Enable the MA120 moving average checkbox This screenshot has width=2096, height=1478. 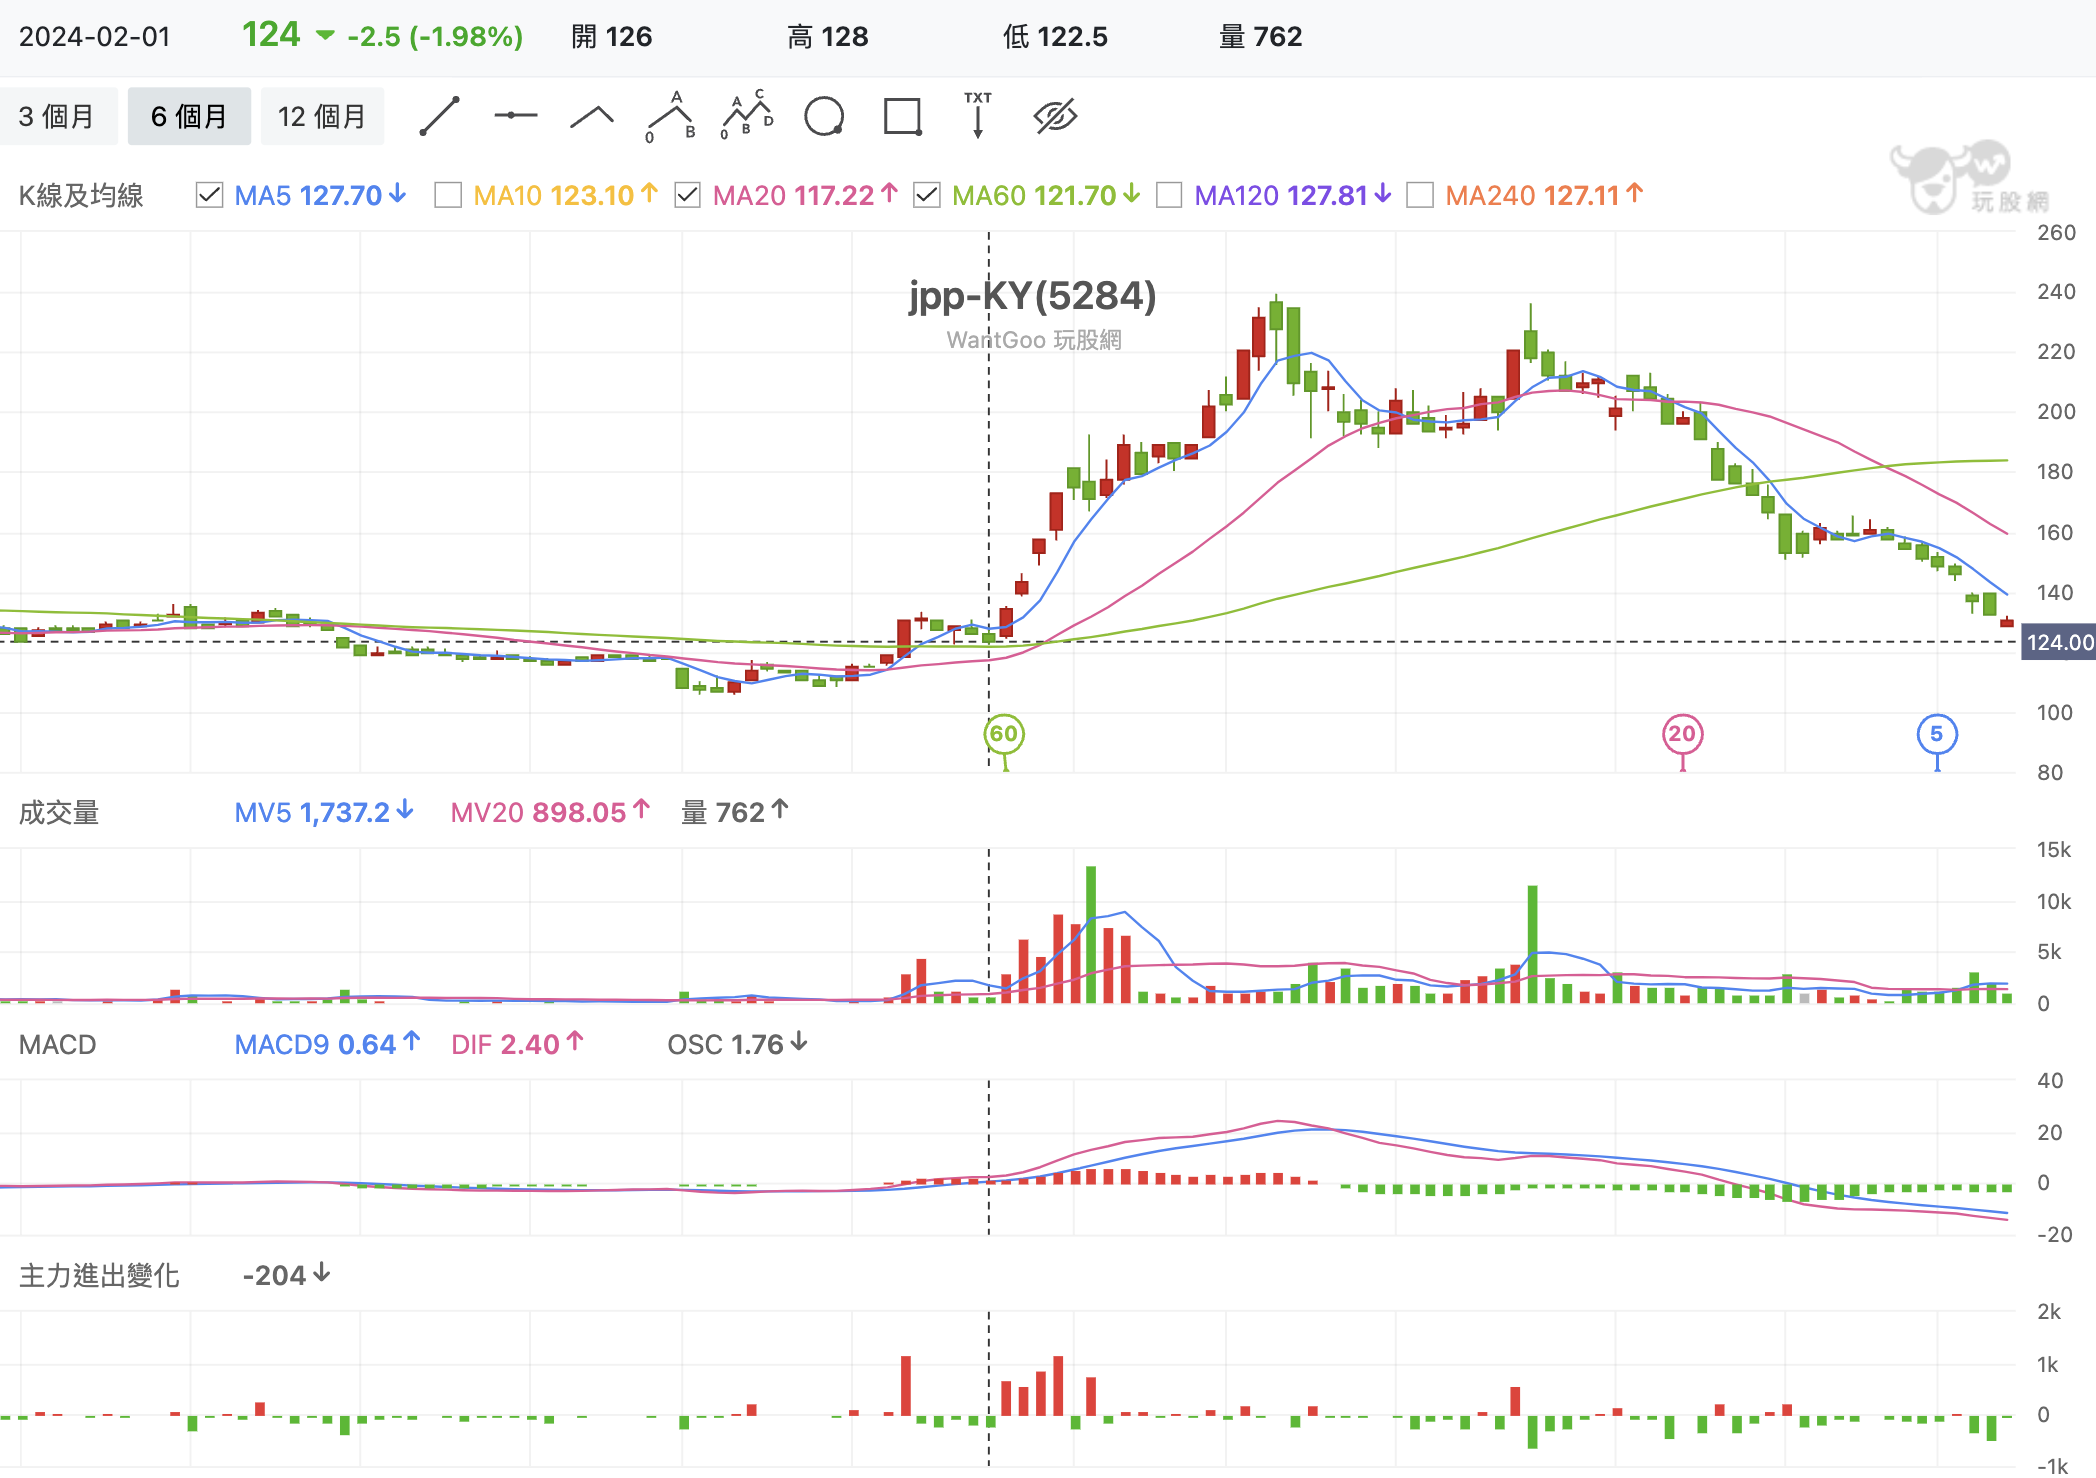pyautogui.click(x=1169, y=195)
